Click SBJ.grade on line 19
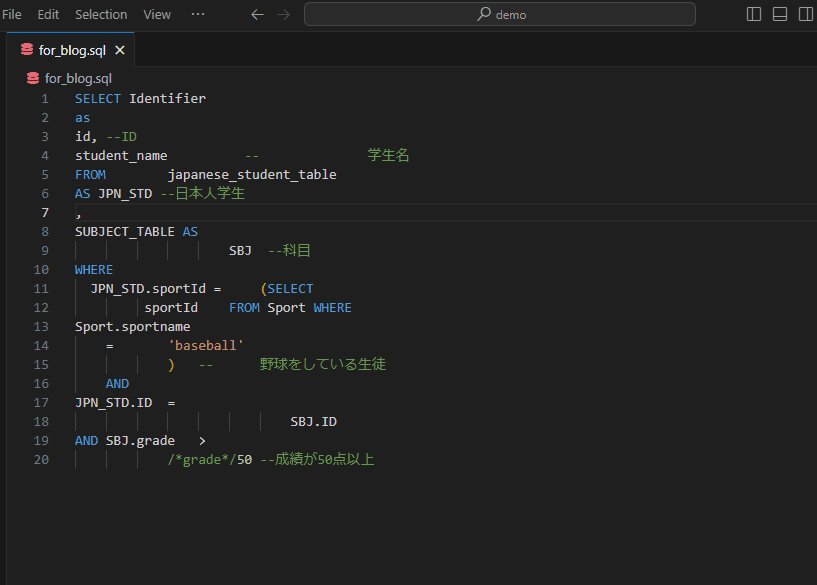 [x=140, y=441]
